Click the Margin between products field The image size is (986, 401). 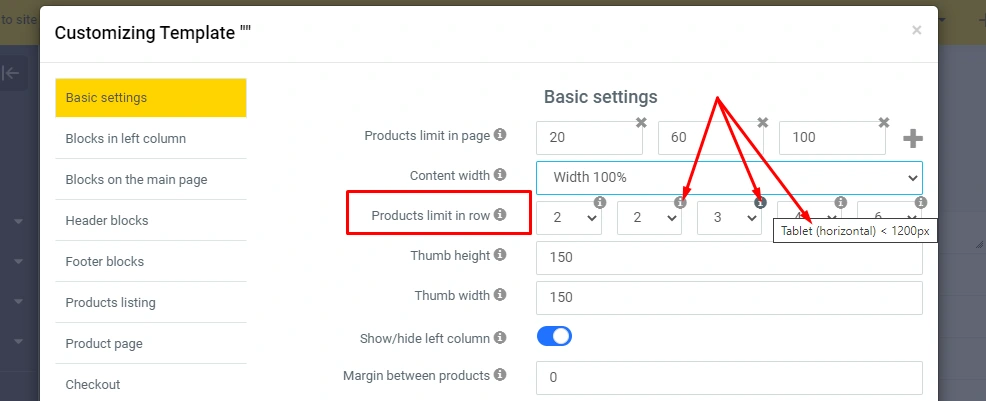(729, 378)
